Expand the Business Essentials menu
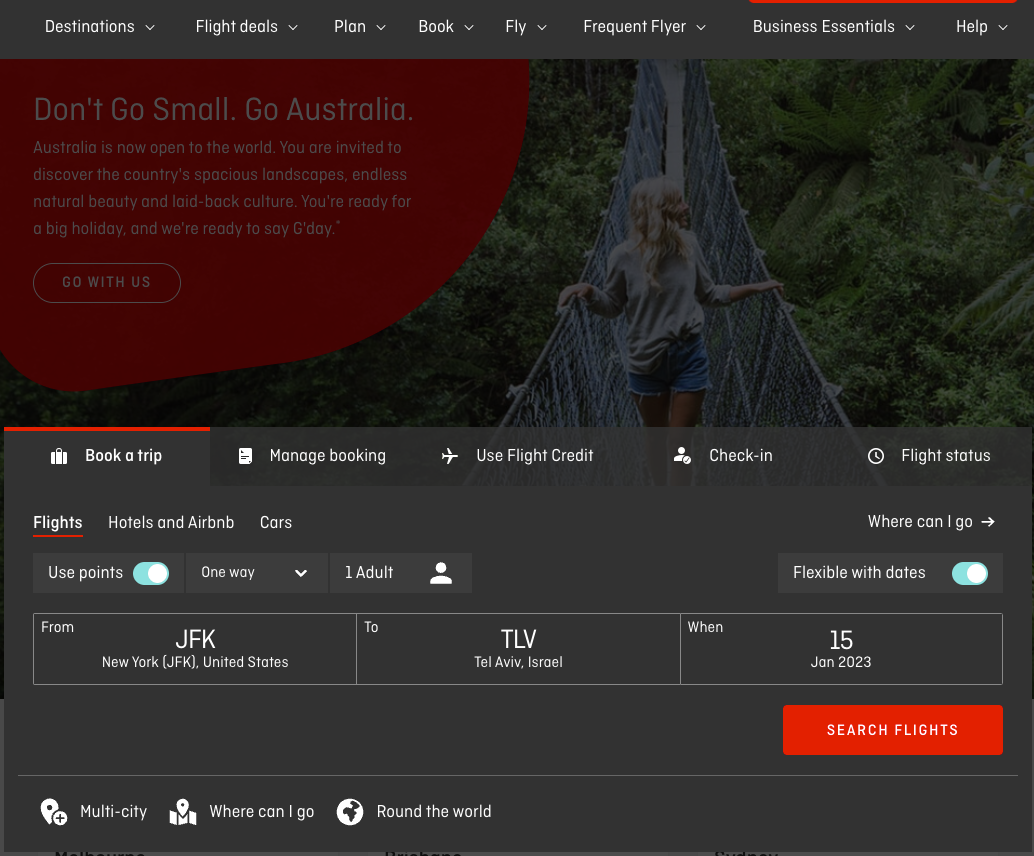This screenshot has height=856, width=1034. (834, 27)
